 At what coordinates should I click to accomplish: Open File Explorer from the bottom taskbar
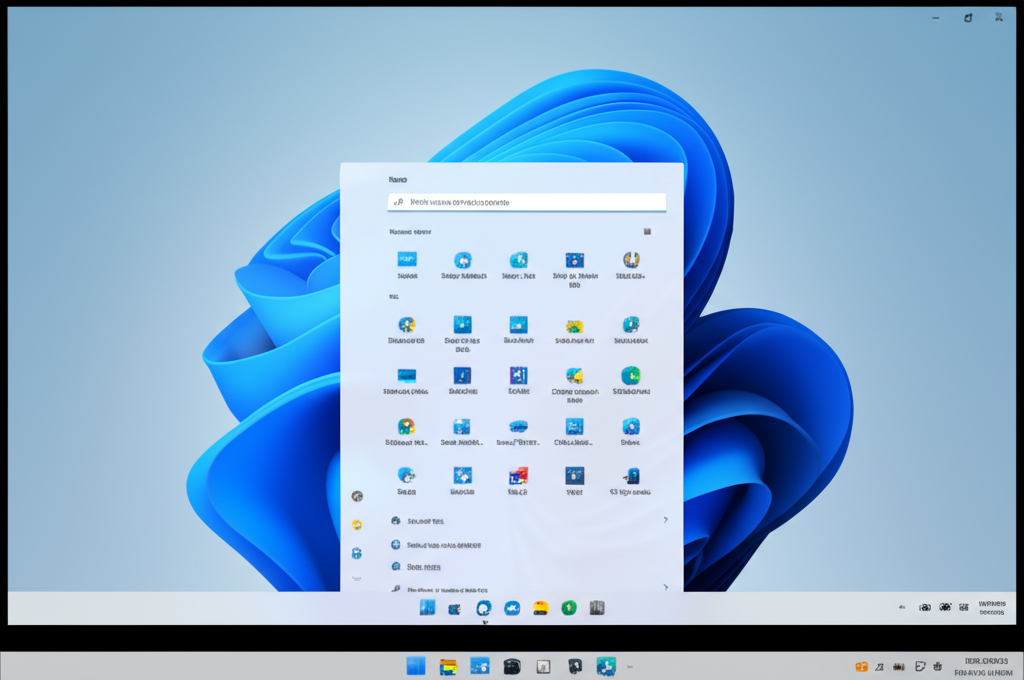(x=448, y=666)
